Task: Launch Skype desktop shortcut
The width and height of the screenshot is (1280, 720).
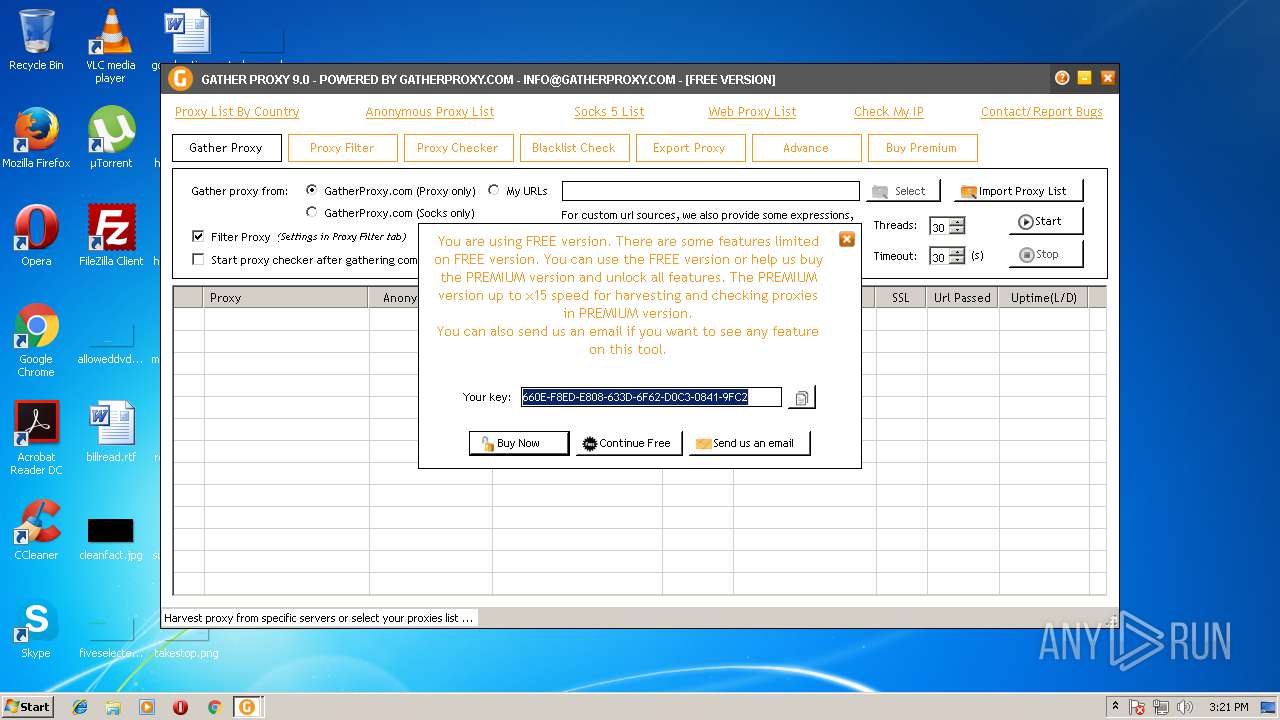Action: 36,628
